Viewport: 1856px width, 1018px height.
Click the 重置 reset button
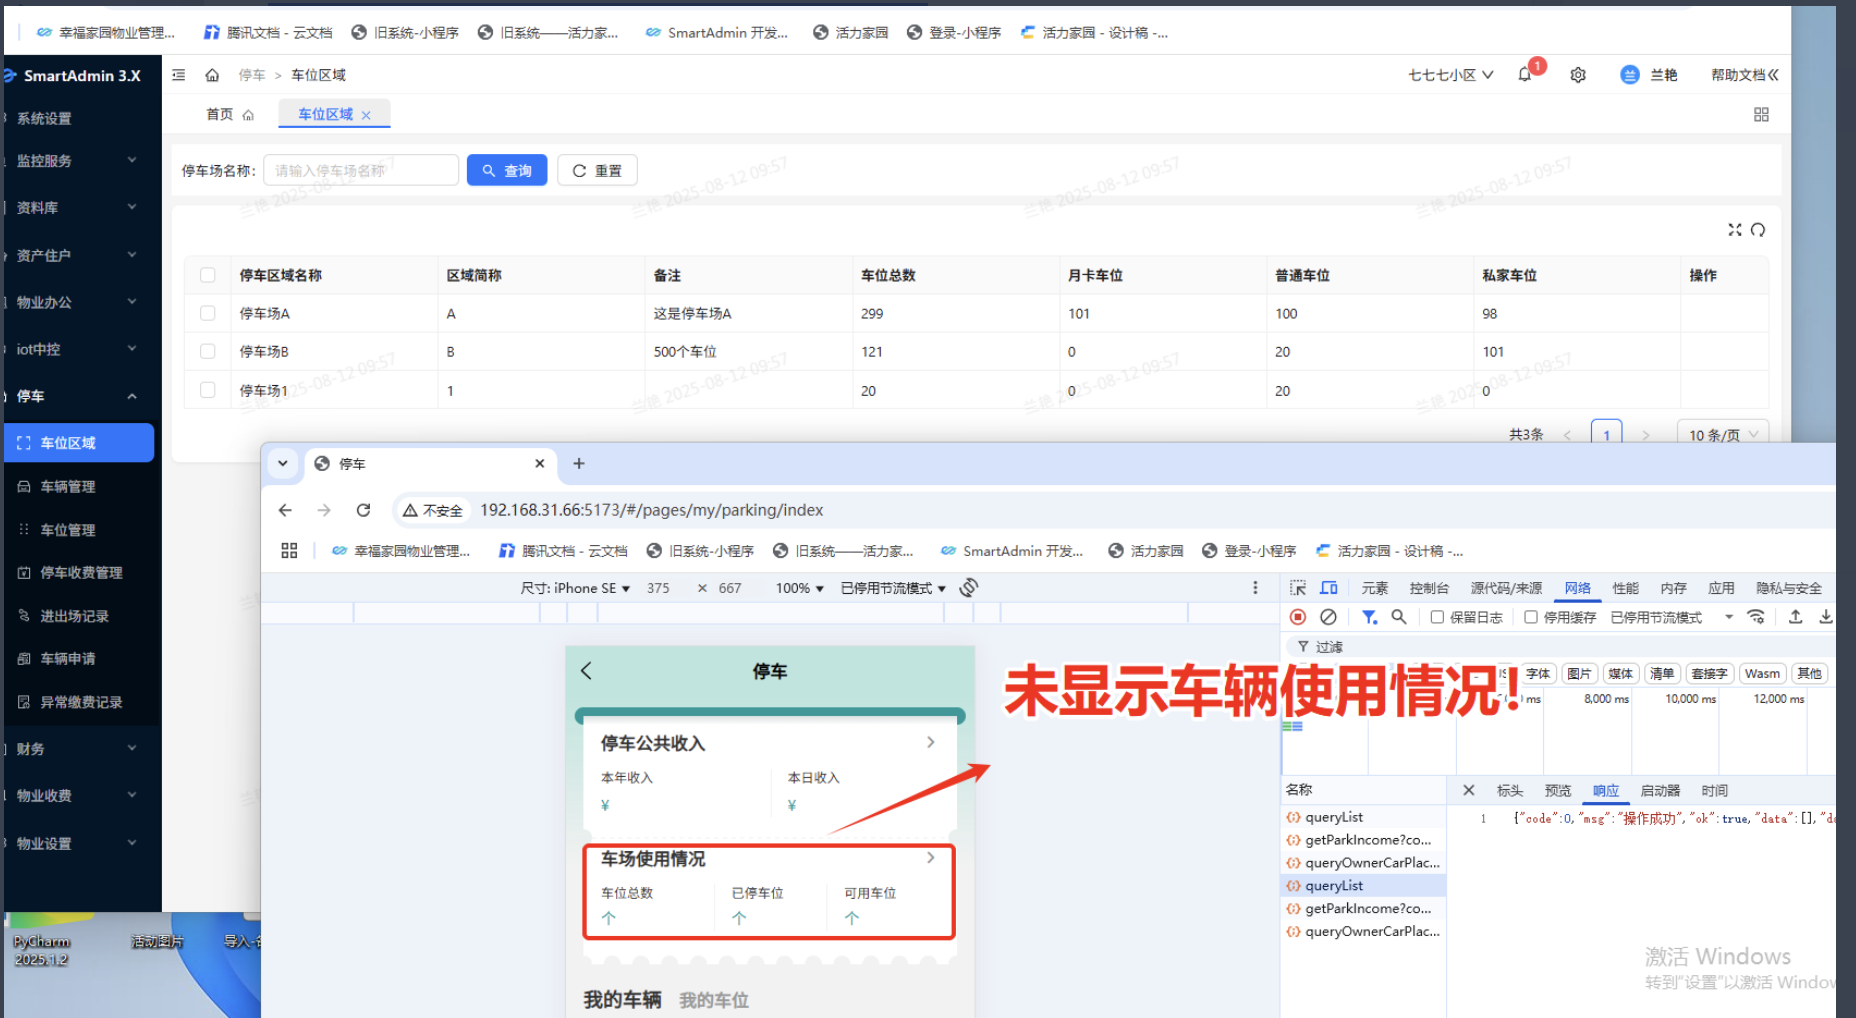pos(597,171)
